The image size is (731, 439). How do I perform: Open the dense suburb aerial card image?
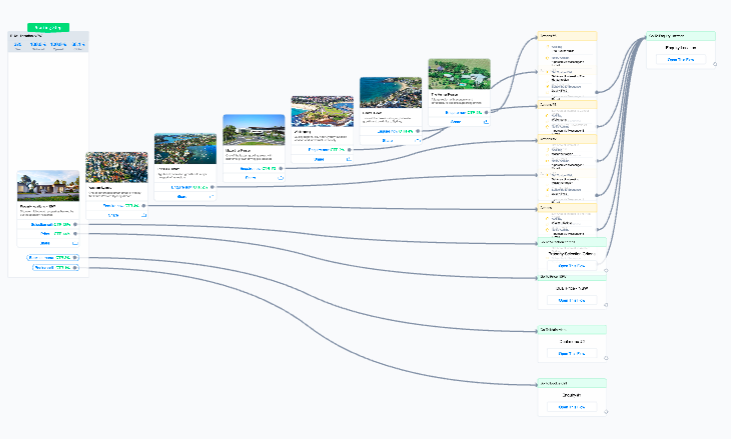point(117,167)
